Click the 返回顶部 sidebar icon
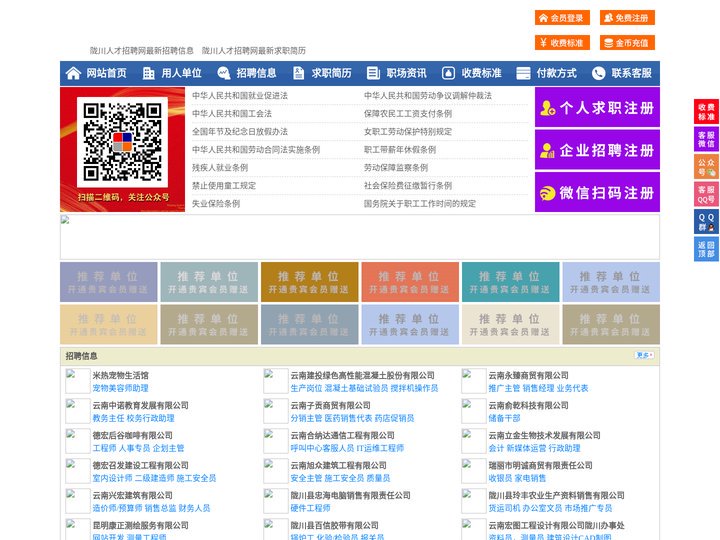The height and width of the screenshot is (540, 720). pyautogui.click(x=706, y=249)
